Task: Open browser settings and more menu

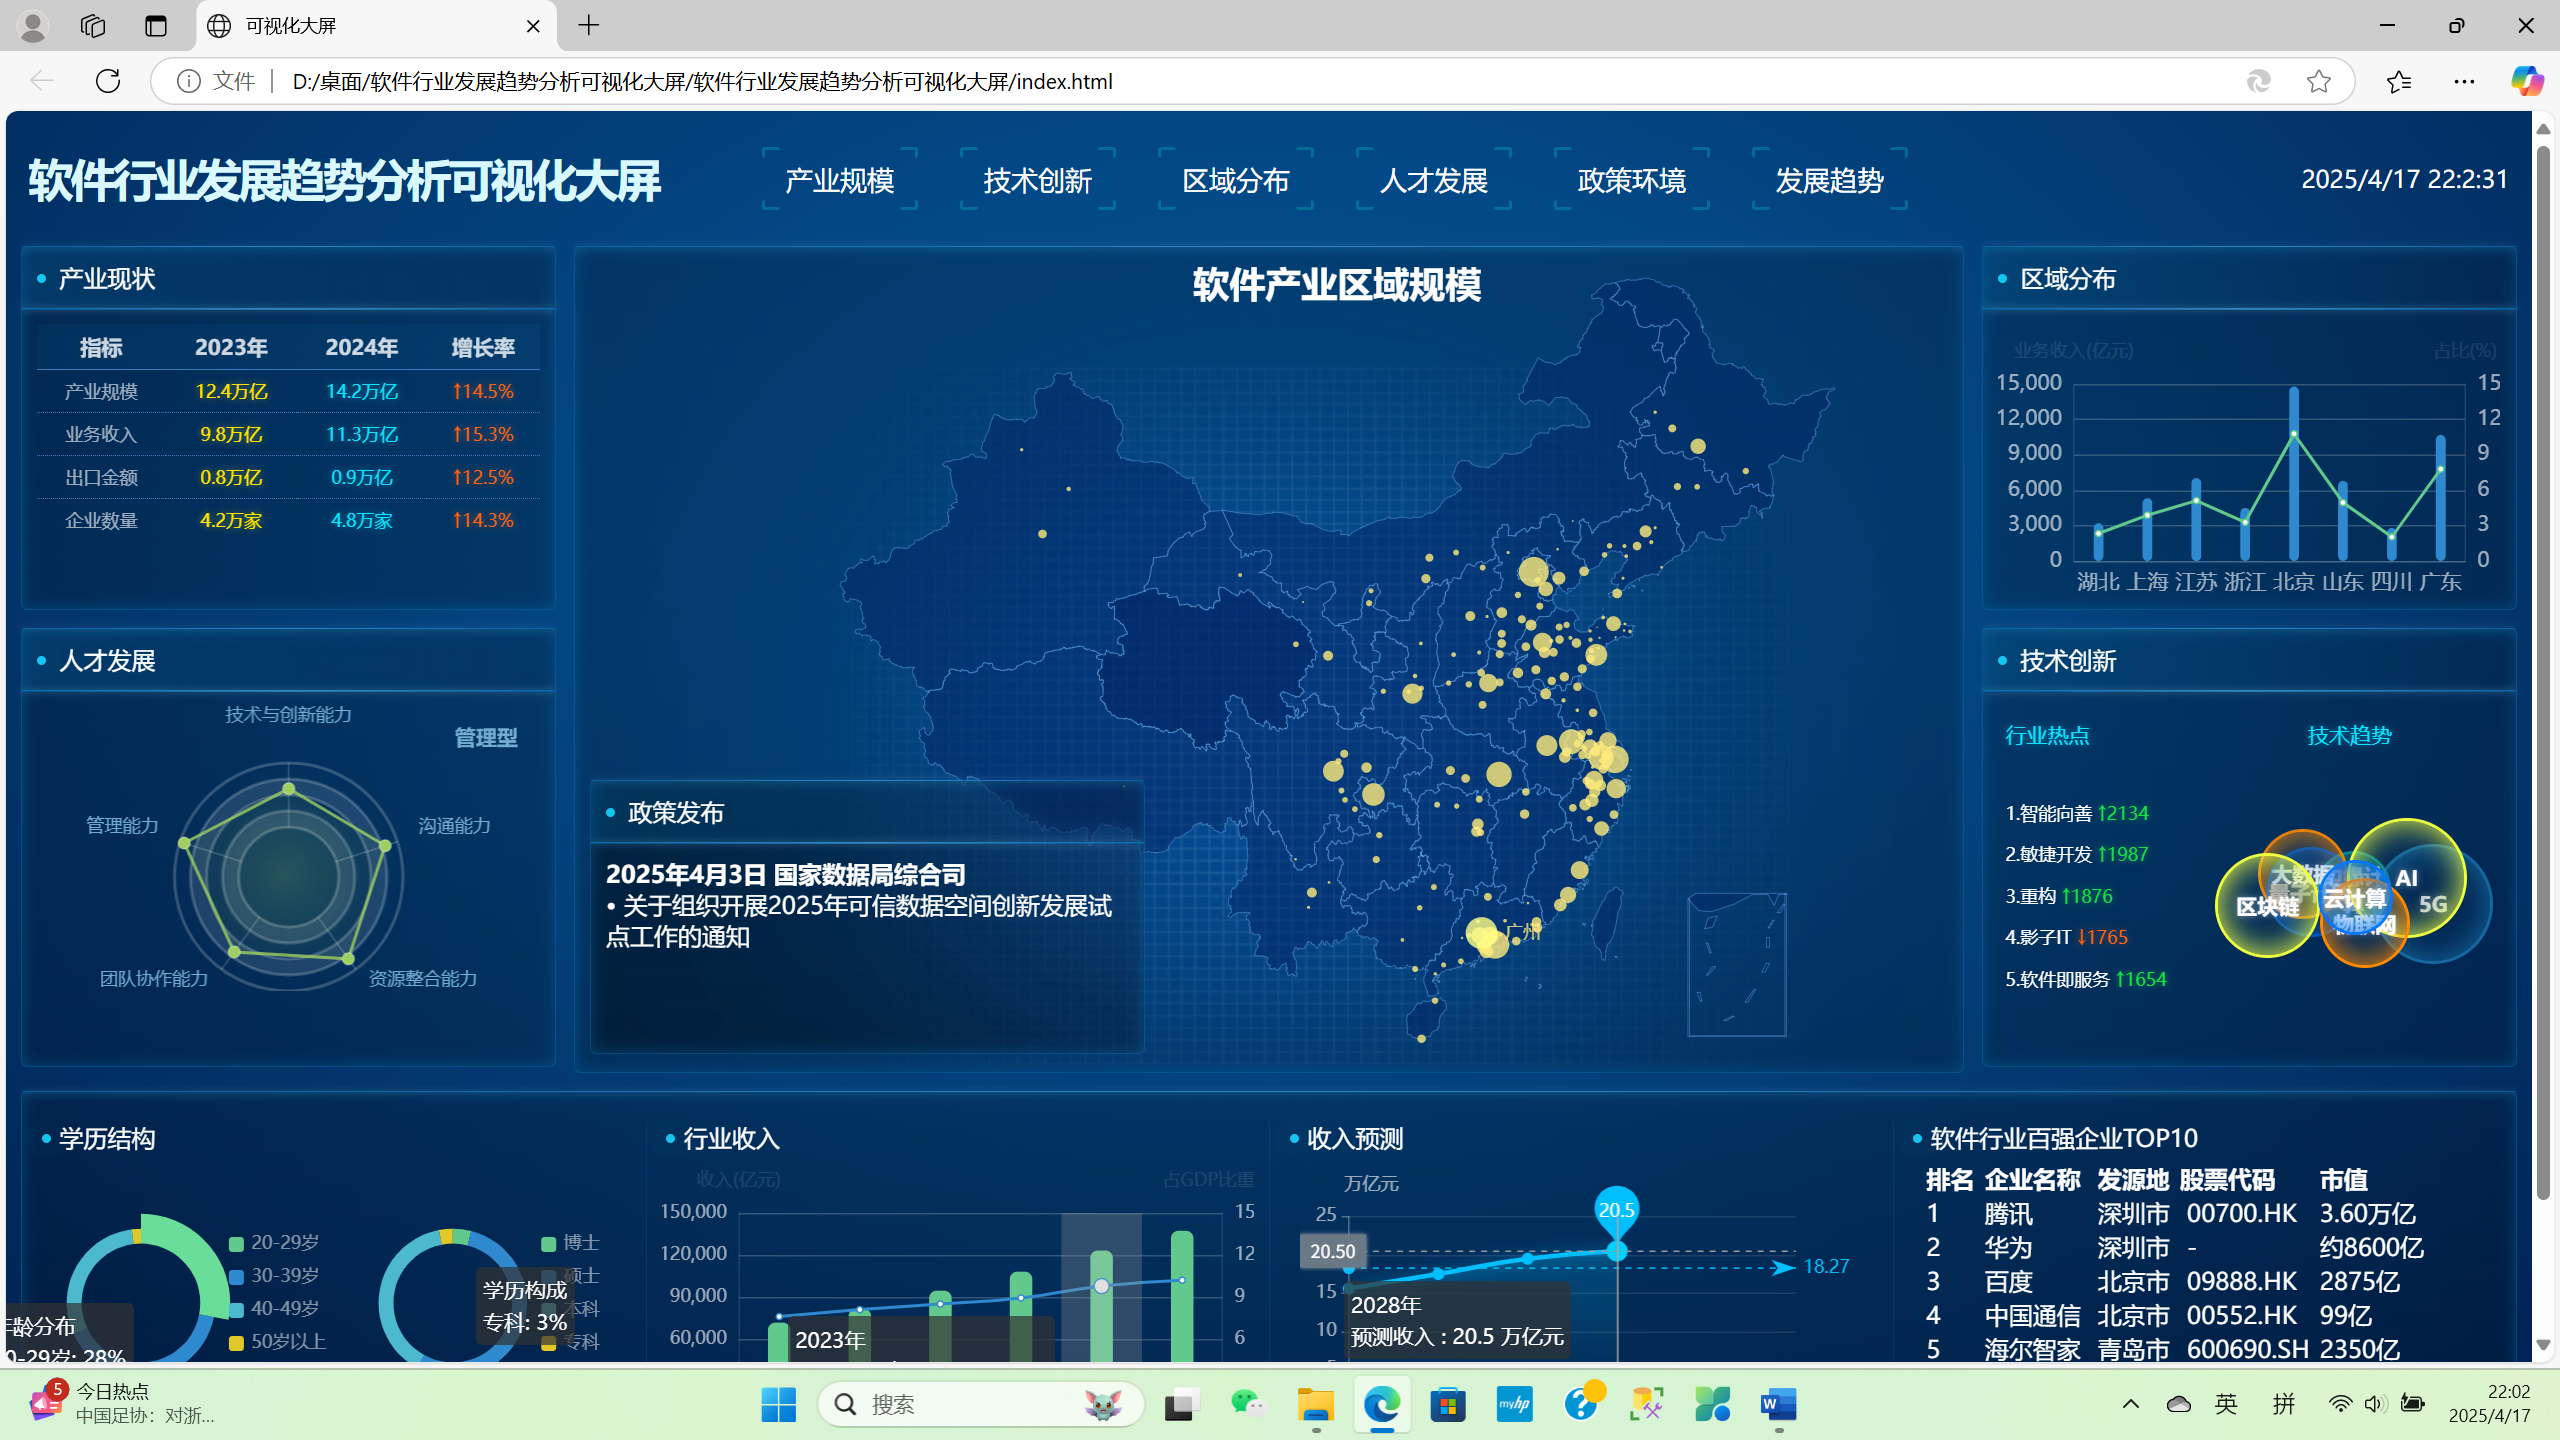Action: [2464, 81]
